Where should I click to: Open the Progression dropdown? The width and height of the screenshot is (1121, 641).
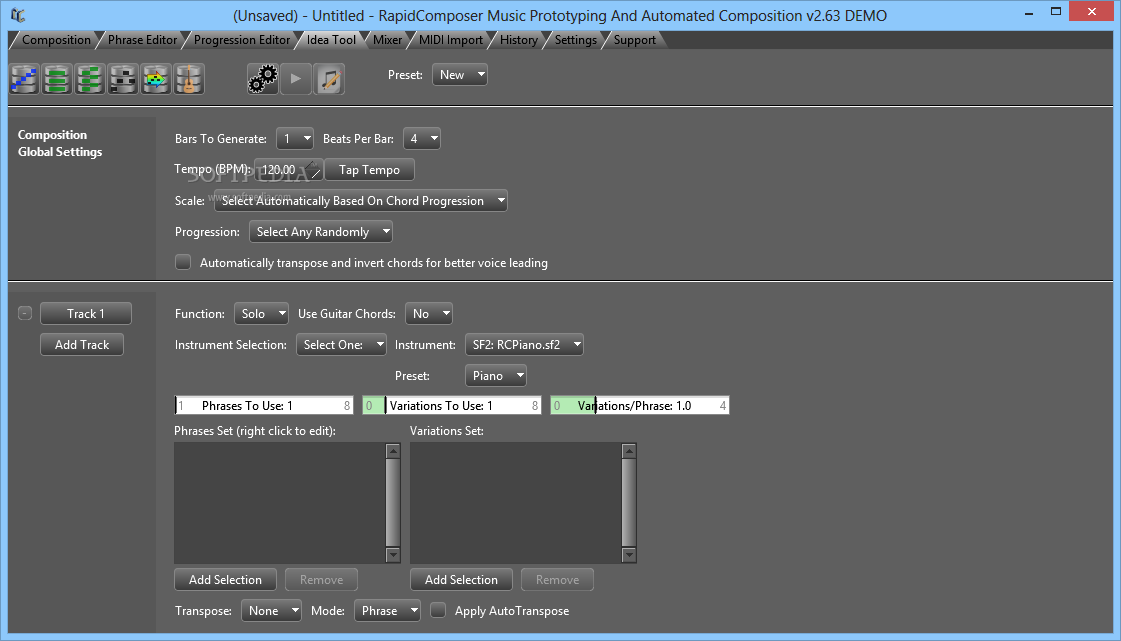pyautogui.click(x=321, y=232)
